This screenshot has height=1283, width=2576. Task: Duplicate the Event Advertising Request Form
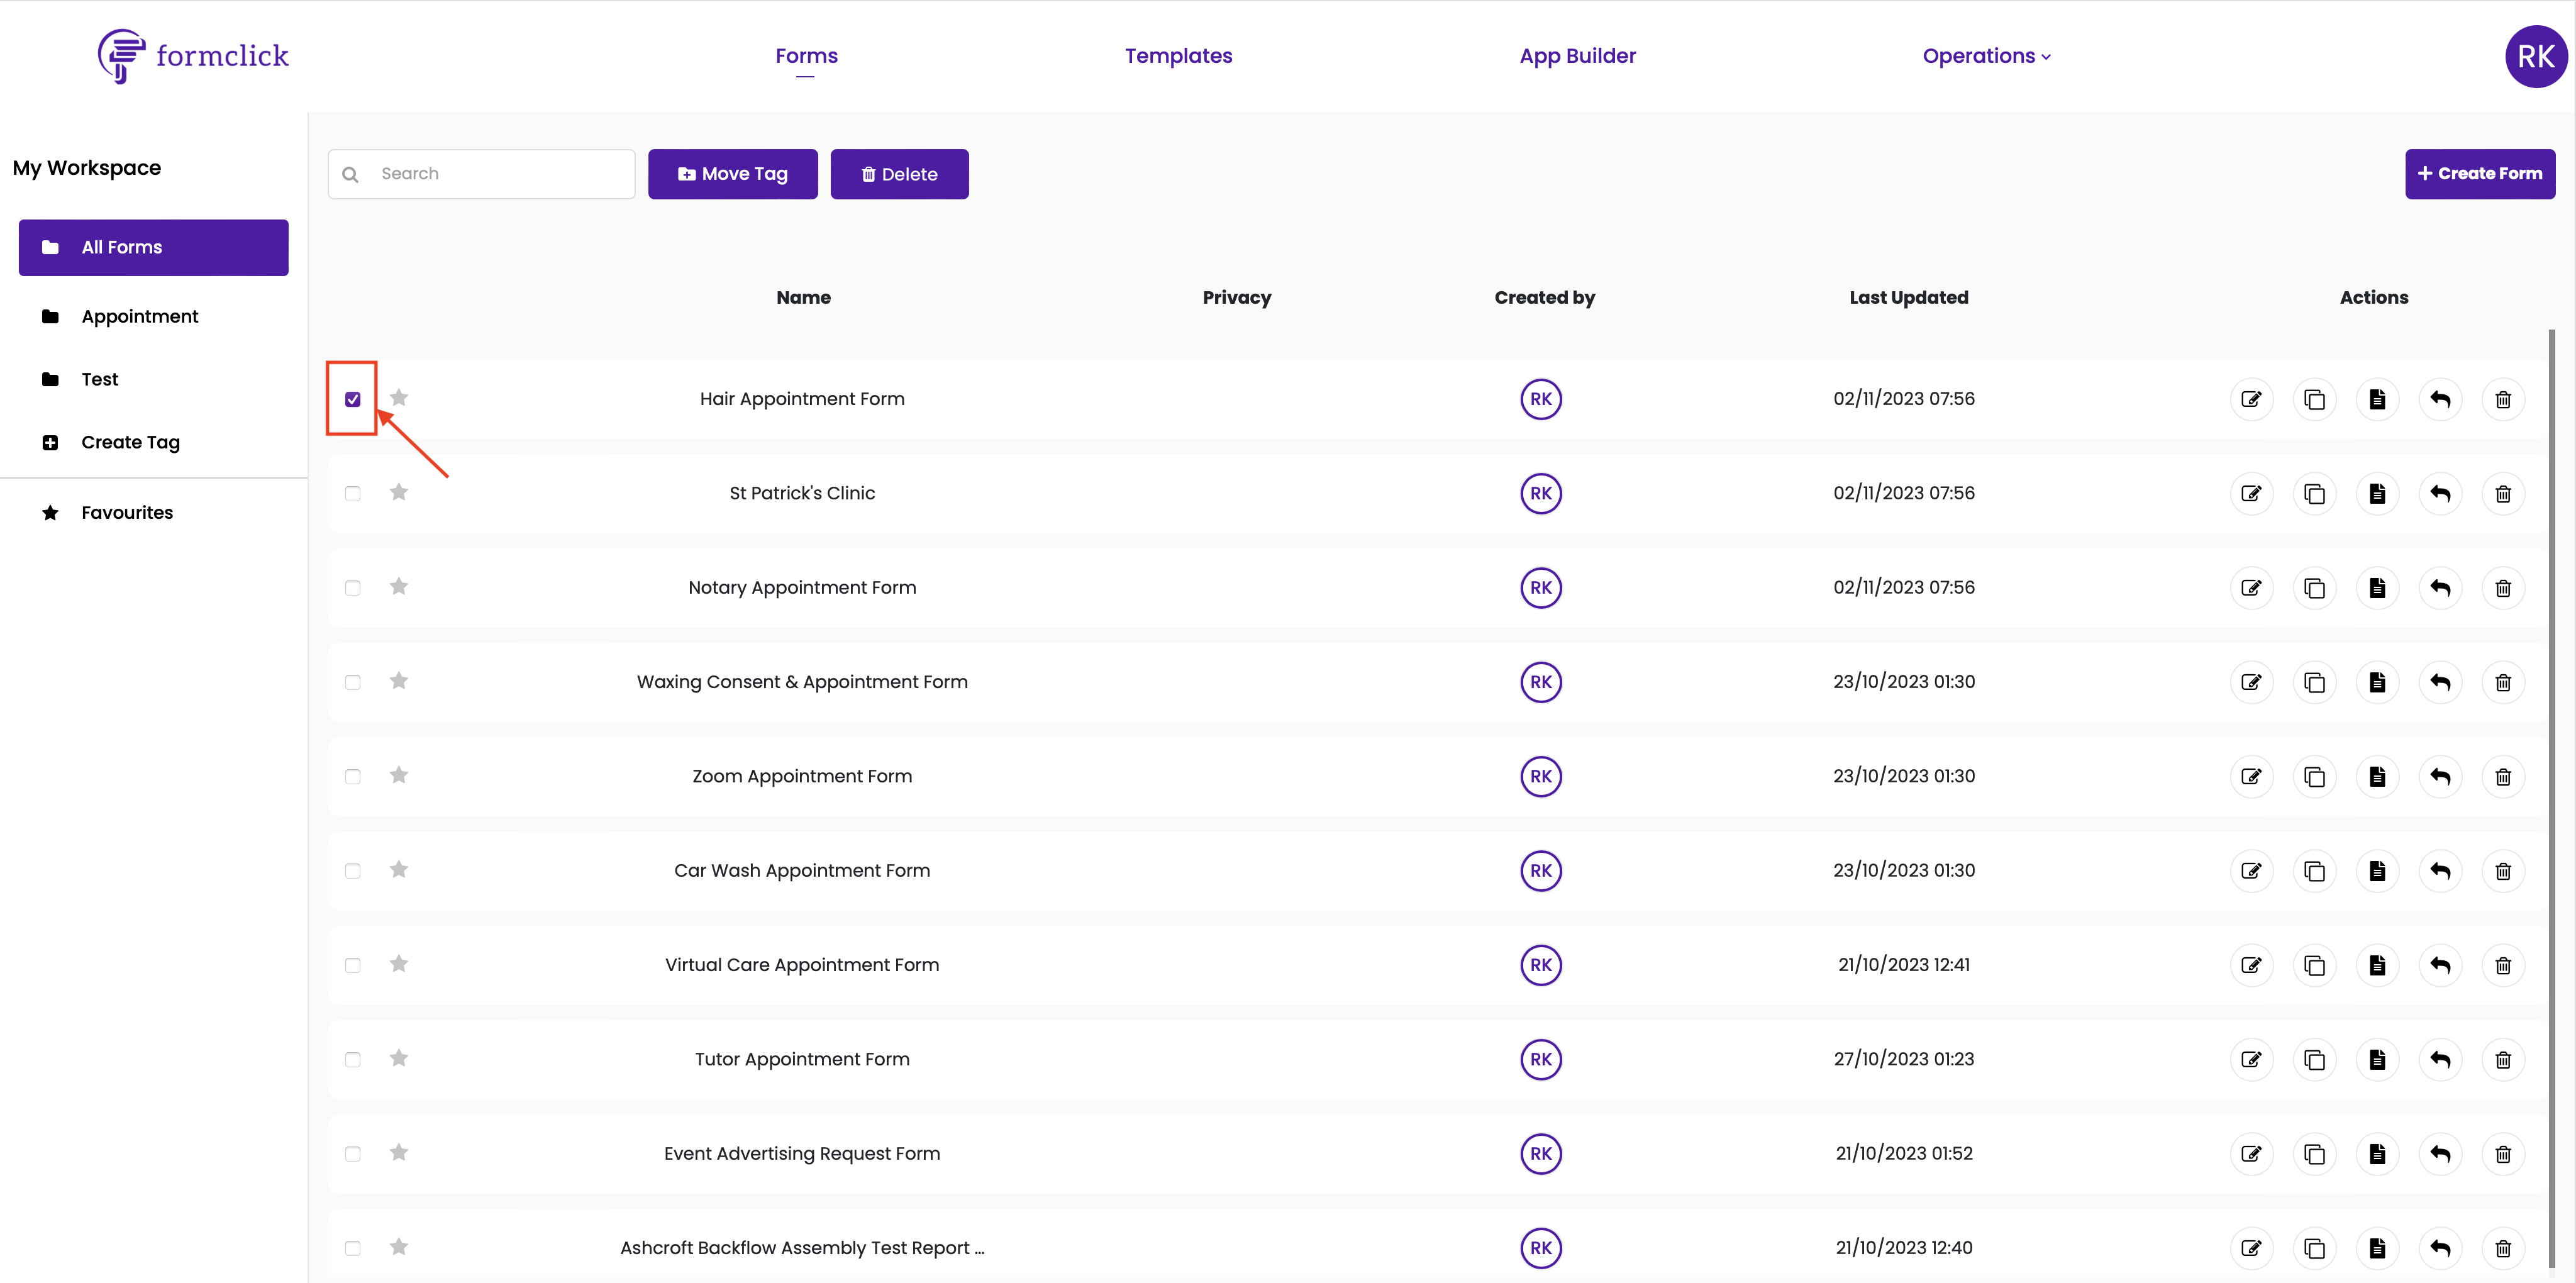tap(2314, 1154)
